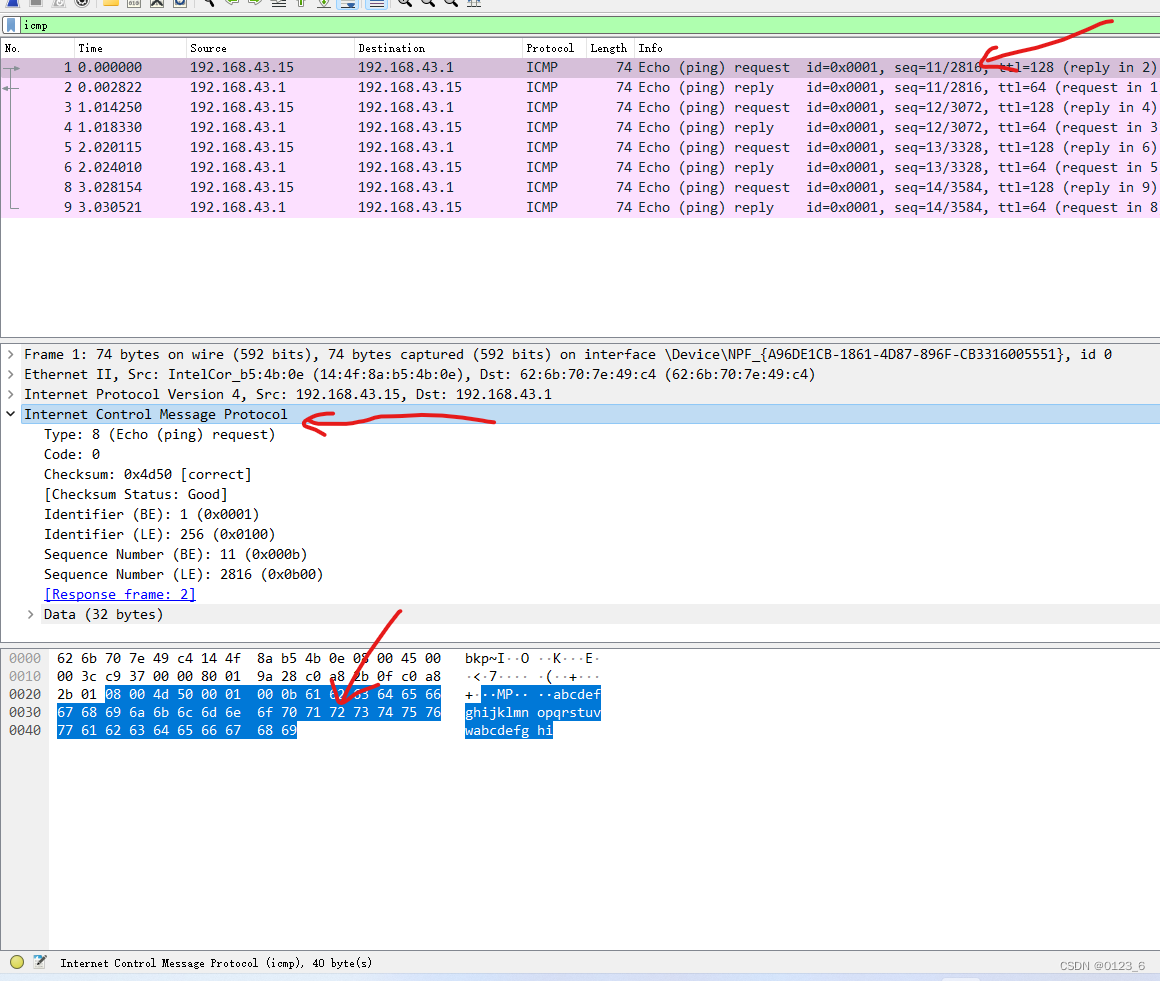
Task: Select the Frame 1 summary line
Action: pyautogui.click(x=567, y=354)
